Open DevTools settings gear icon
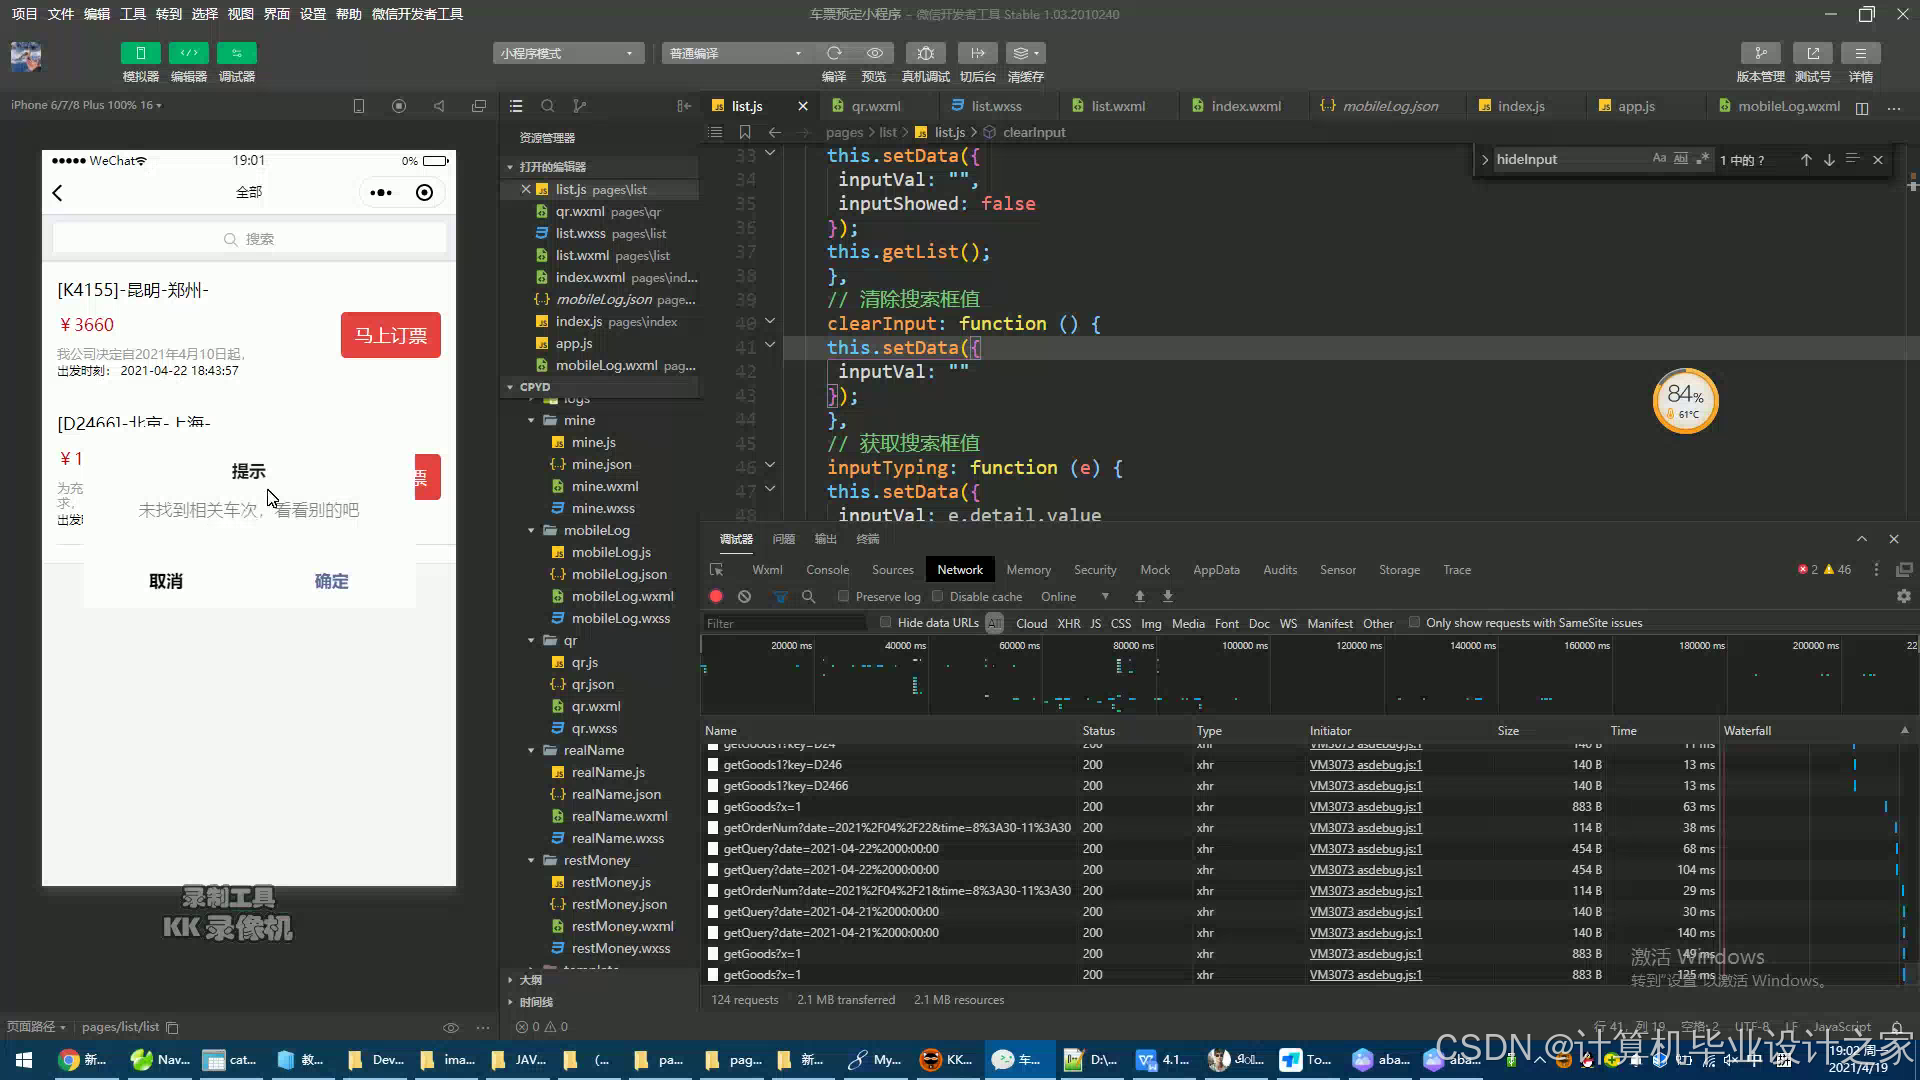Viewport: 1920px width, 1080px height. (x=1903, y=596)
